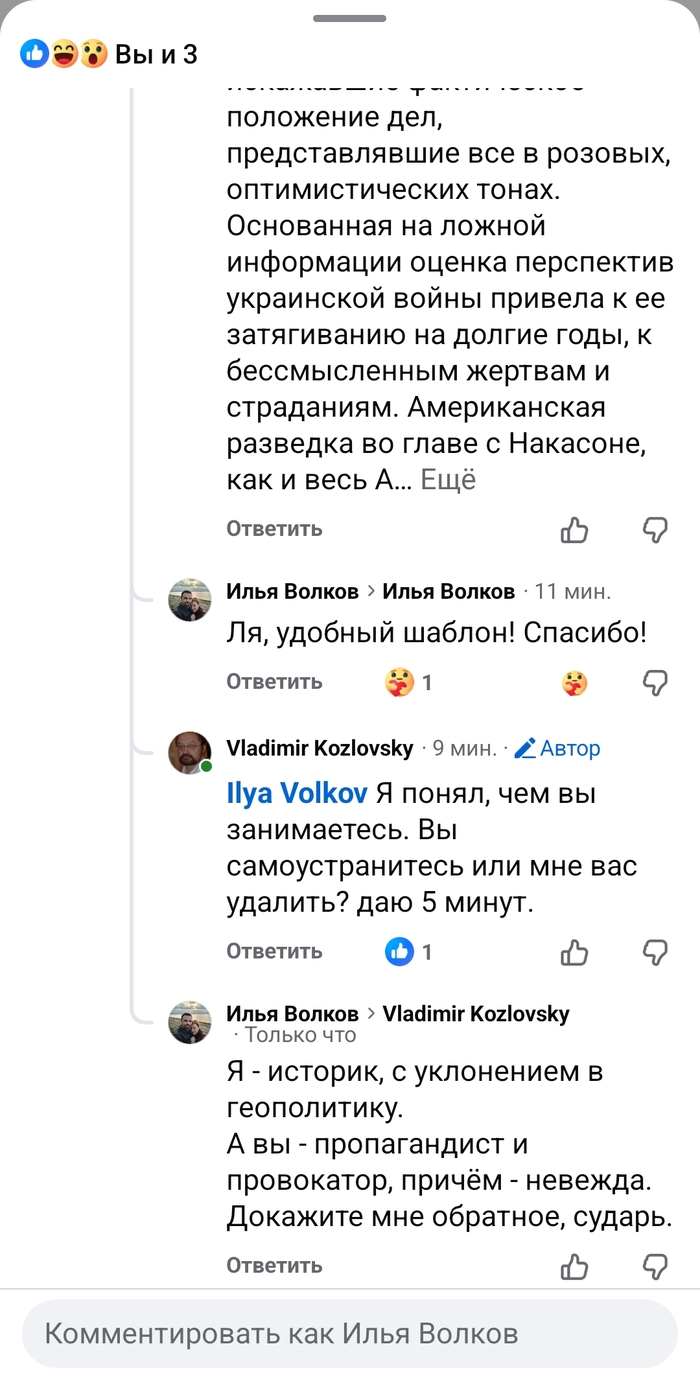This screenshot has width=700, height=1379.
Task: Dislike the "Ля, удобный шаблон! Спасибо!" comment
Action: (655, 683)
